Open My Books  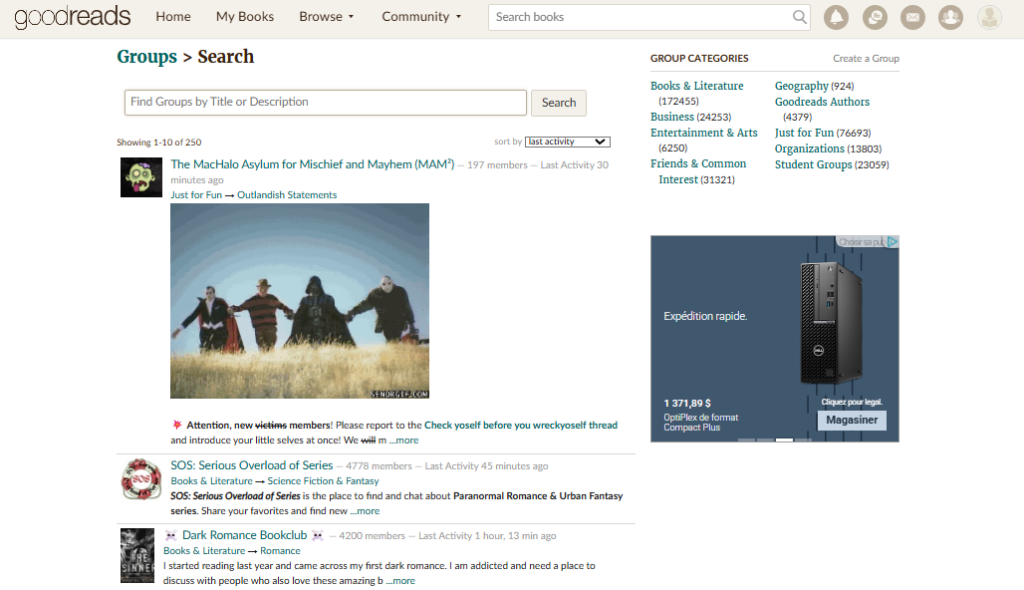[x=245, y=17]
